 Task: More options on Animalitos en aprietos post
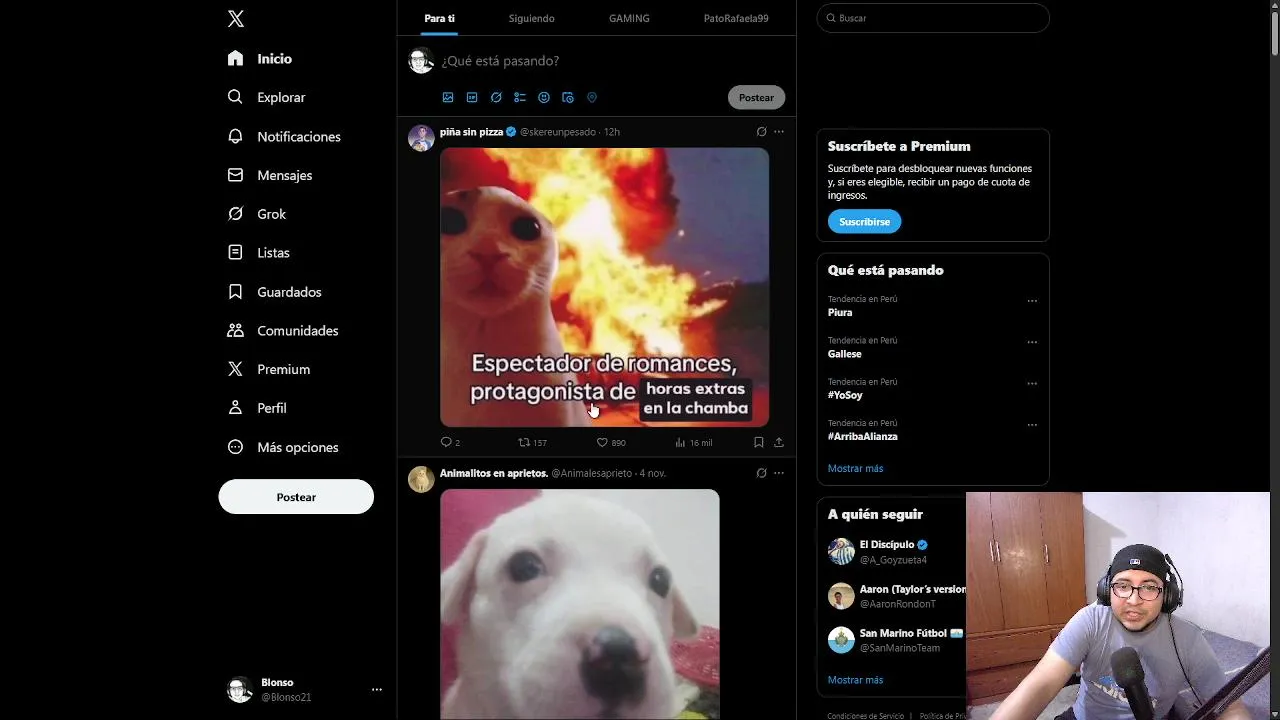coord(779,473)
